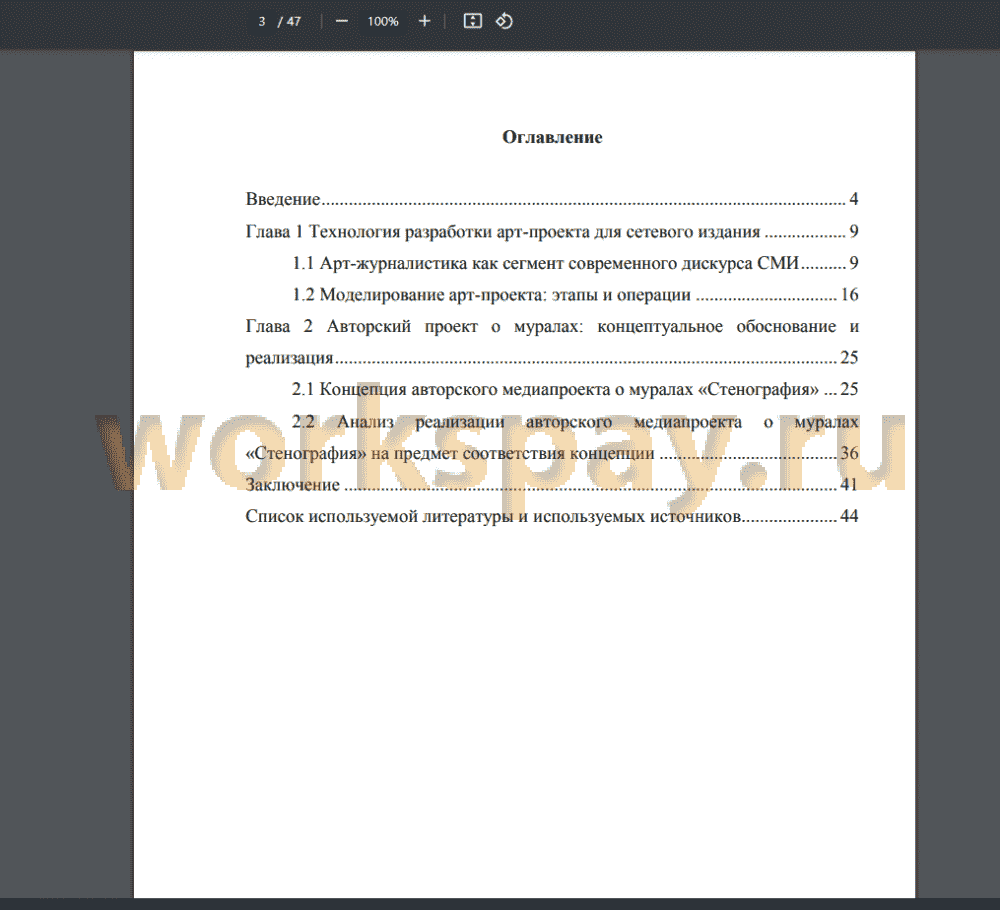Click page number 36 in contents
1000x910 pixels.
849,453
